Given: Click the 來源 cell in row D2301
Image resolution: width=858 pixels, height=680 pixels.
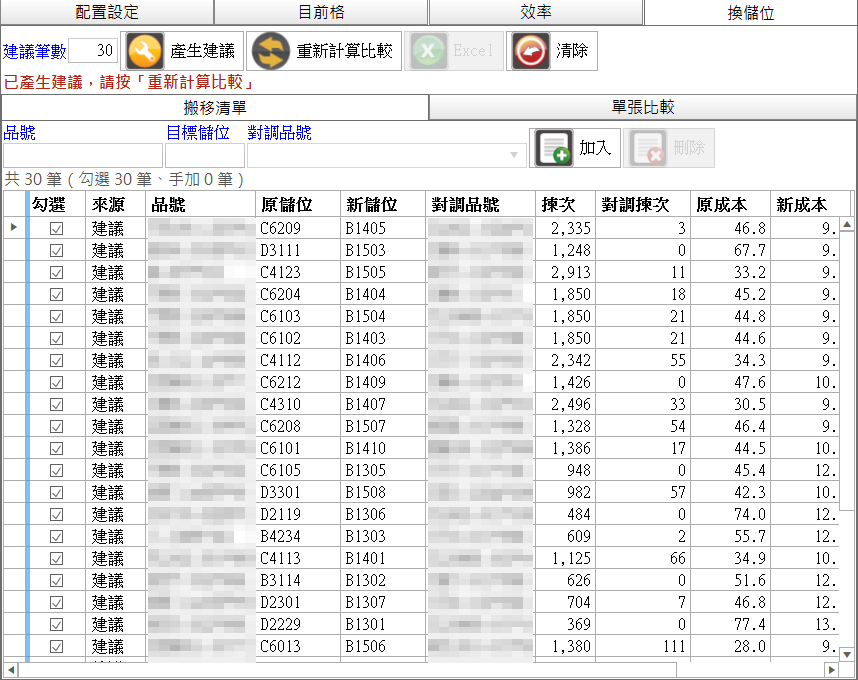Looking at the screenshot, I should (x=115, y=602).
